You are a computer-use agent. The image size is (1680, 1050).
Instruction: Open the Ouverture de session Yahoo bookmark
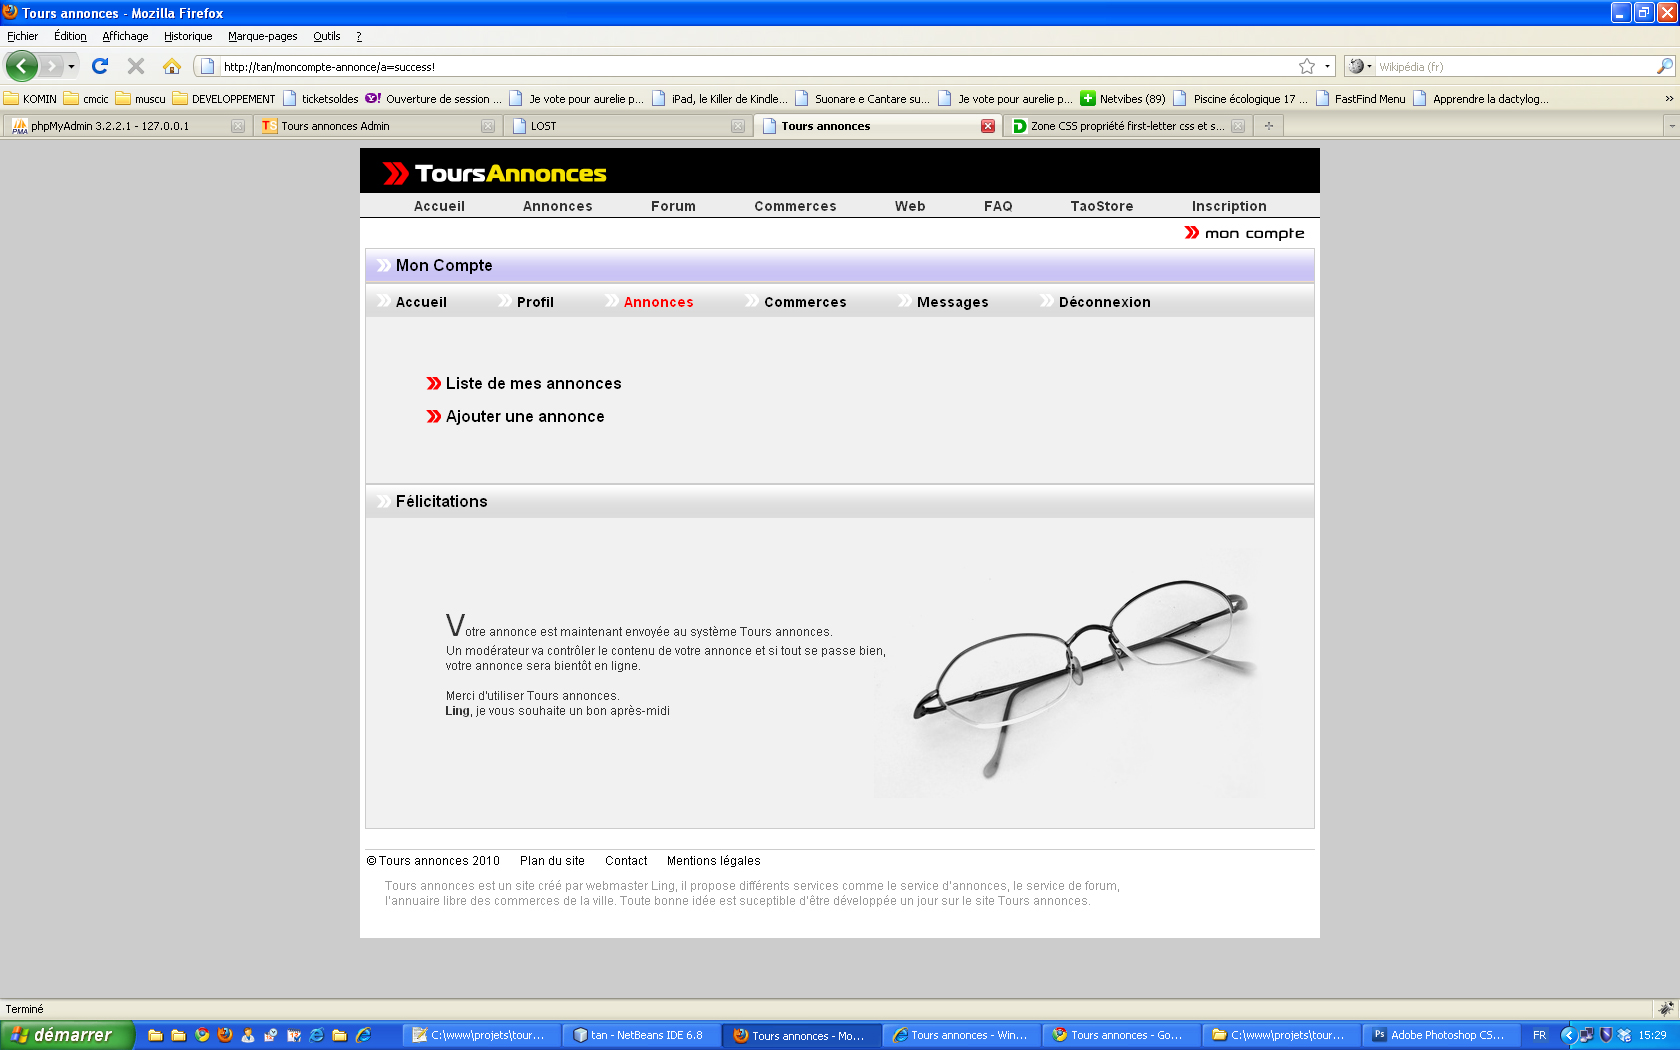[x=434, y=99]
